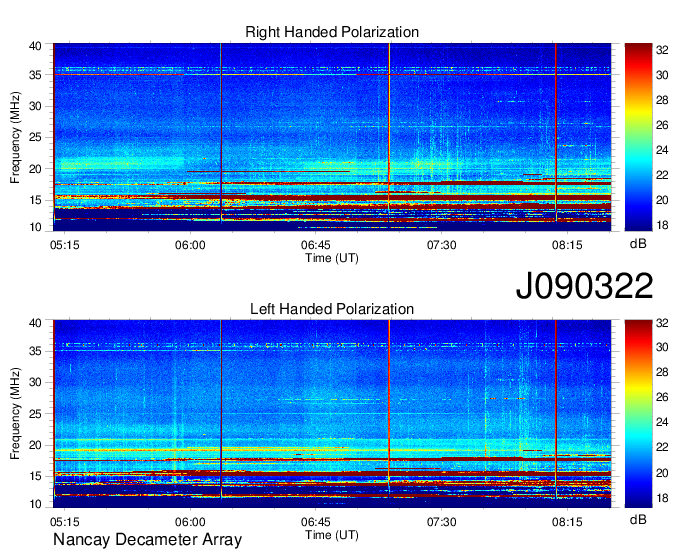680x552 pixels.
Task: Click the 32 value on upper color bar
Action: tap(662, 50)
